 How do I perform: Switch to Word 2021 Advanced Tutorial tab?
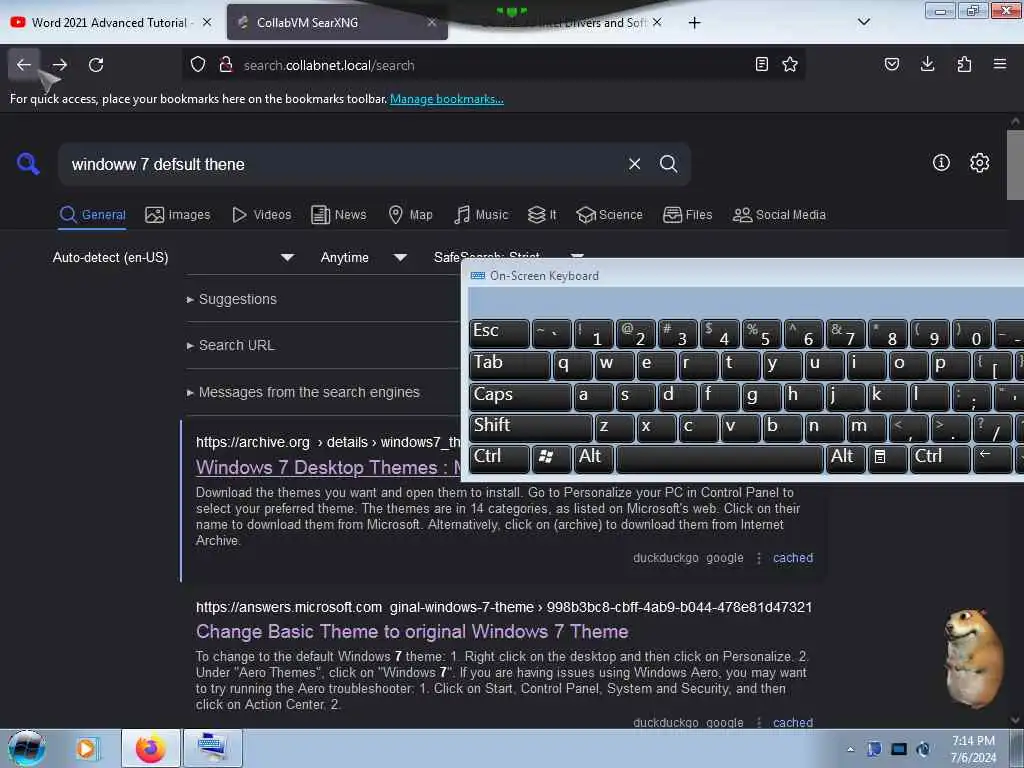click(111, 22)
